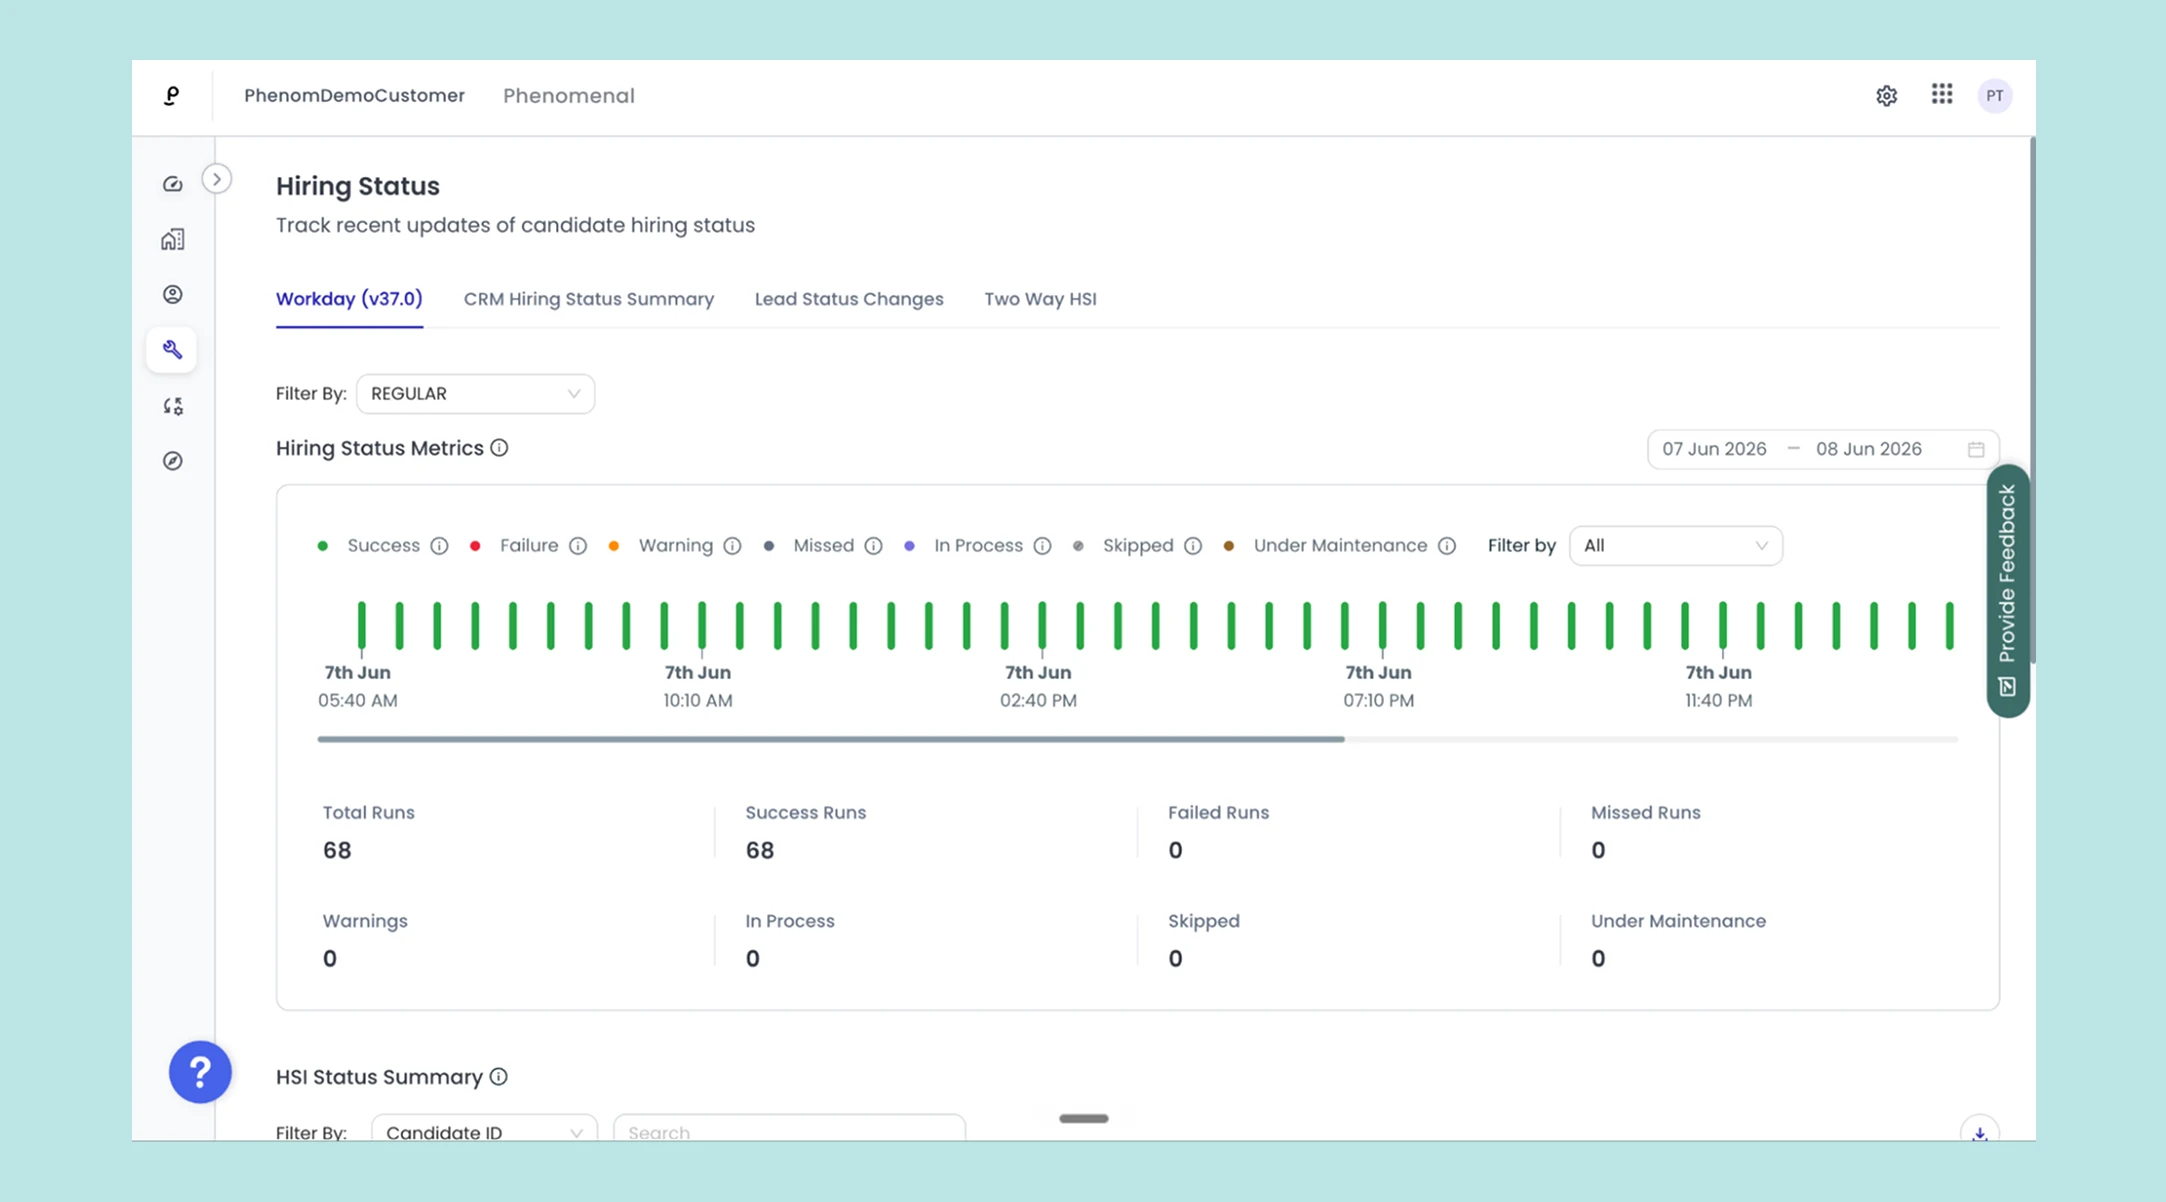Switch to CRM Hiring Status Summary tab
Screen dimensions: 2166x1202
pos(589,299)
